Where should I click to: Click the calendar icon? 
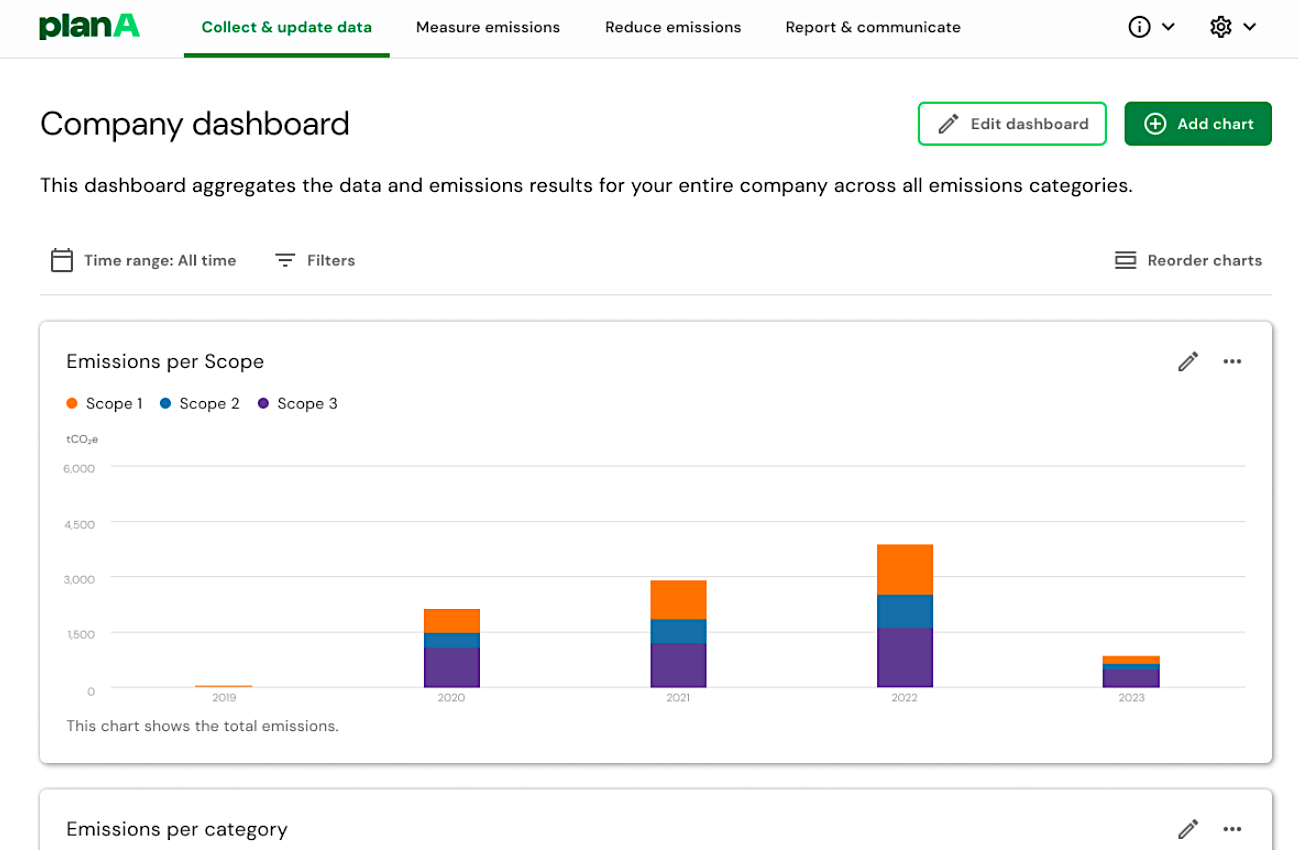[x=62, y=260]
